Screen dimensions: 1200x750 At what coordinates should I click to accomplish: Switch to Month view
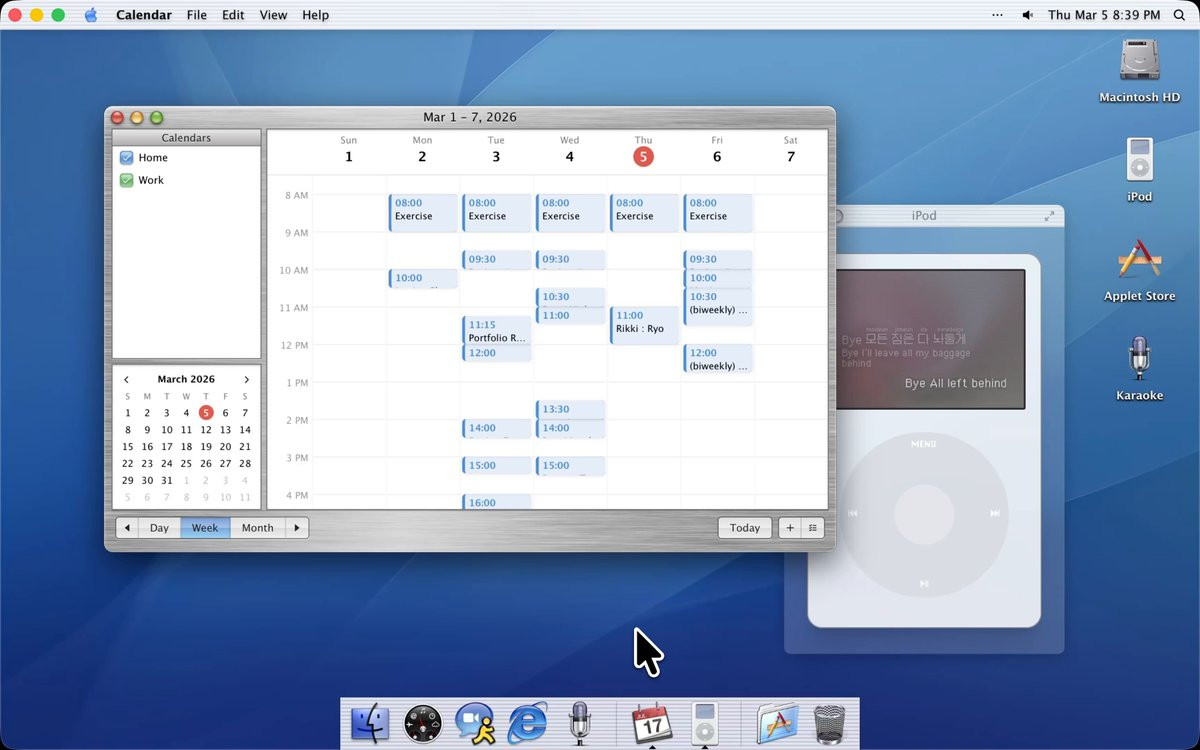(x=257, y=528)
